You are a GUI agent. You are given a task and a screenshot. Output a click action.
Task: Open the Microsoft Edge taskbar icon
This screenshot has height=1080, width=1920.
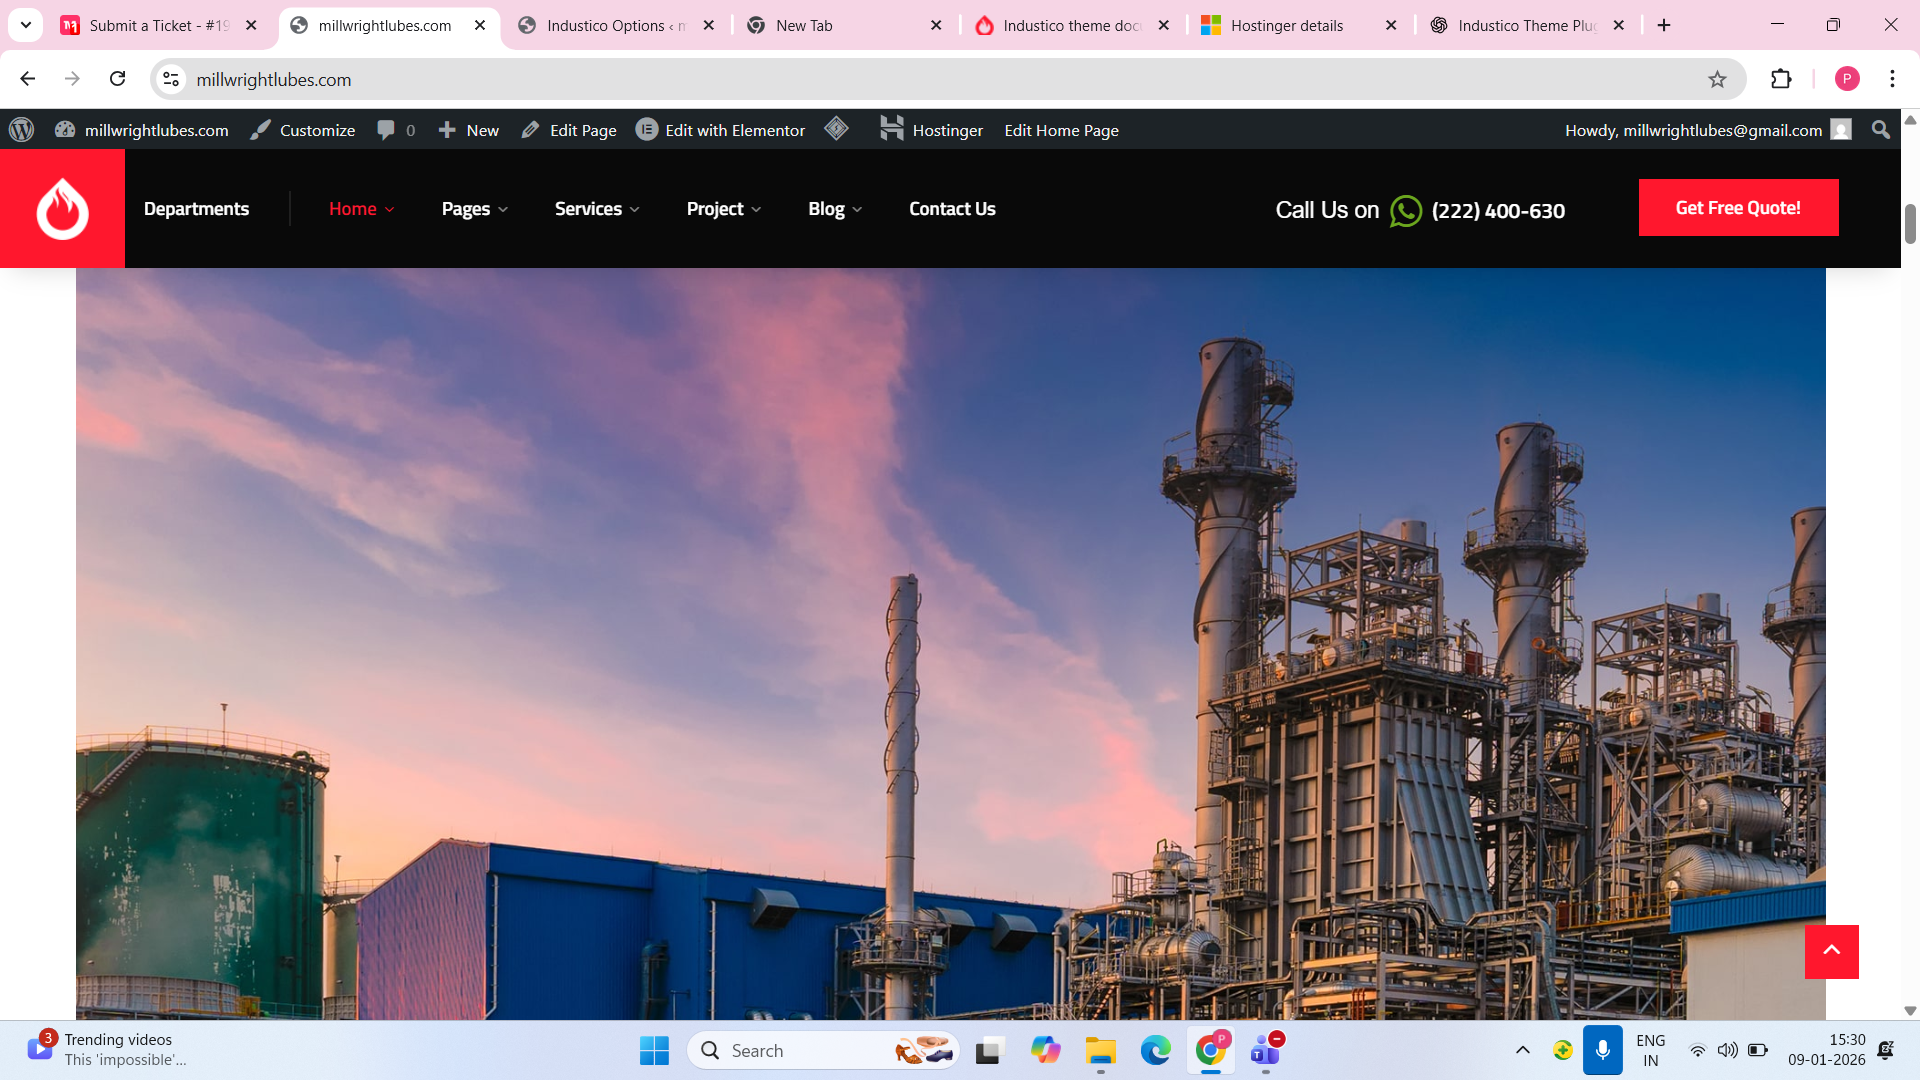1155,1050
